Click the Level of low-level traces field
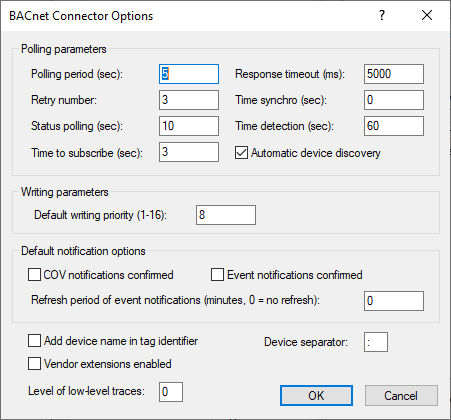Screen dimensions: 451x420 [x=171, y=392]
